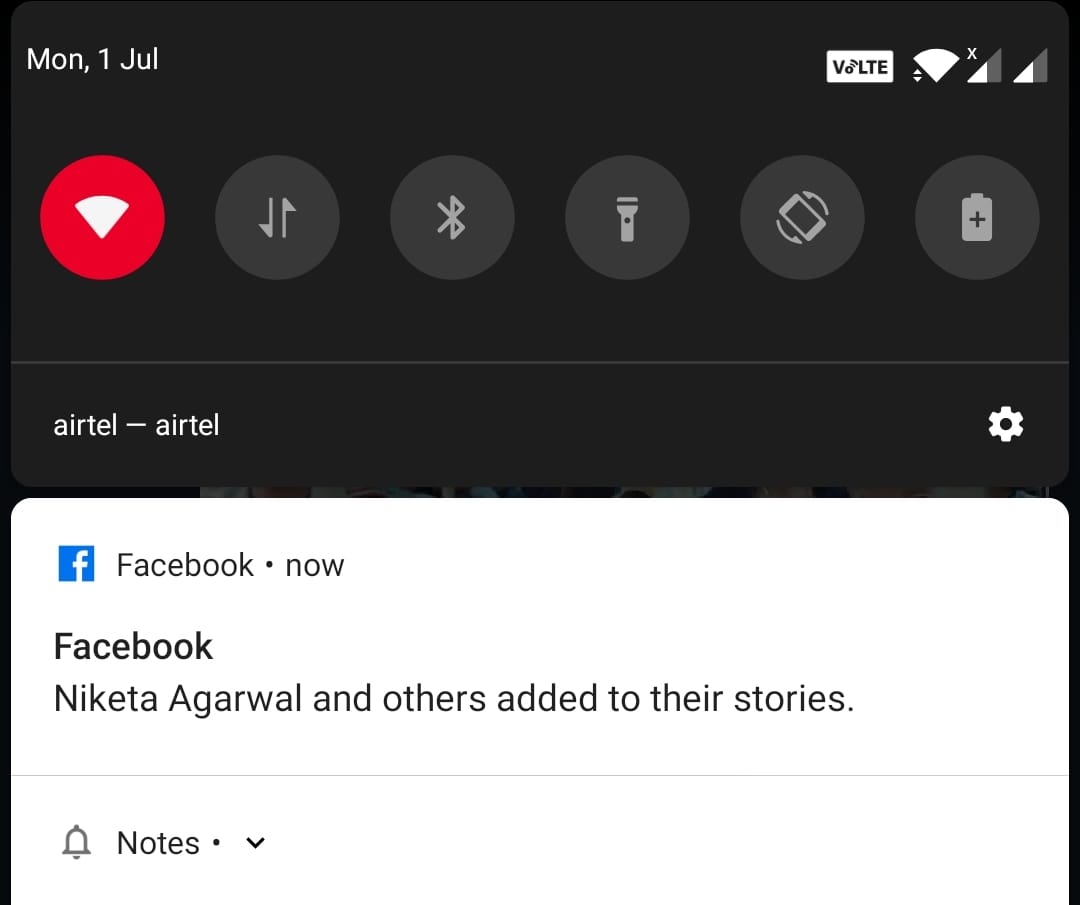Open settings via gear icon

[1006, 424]
